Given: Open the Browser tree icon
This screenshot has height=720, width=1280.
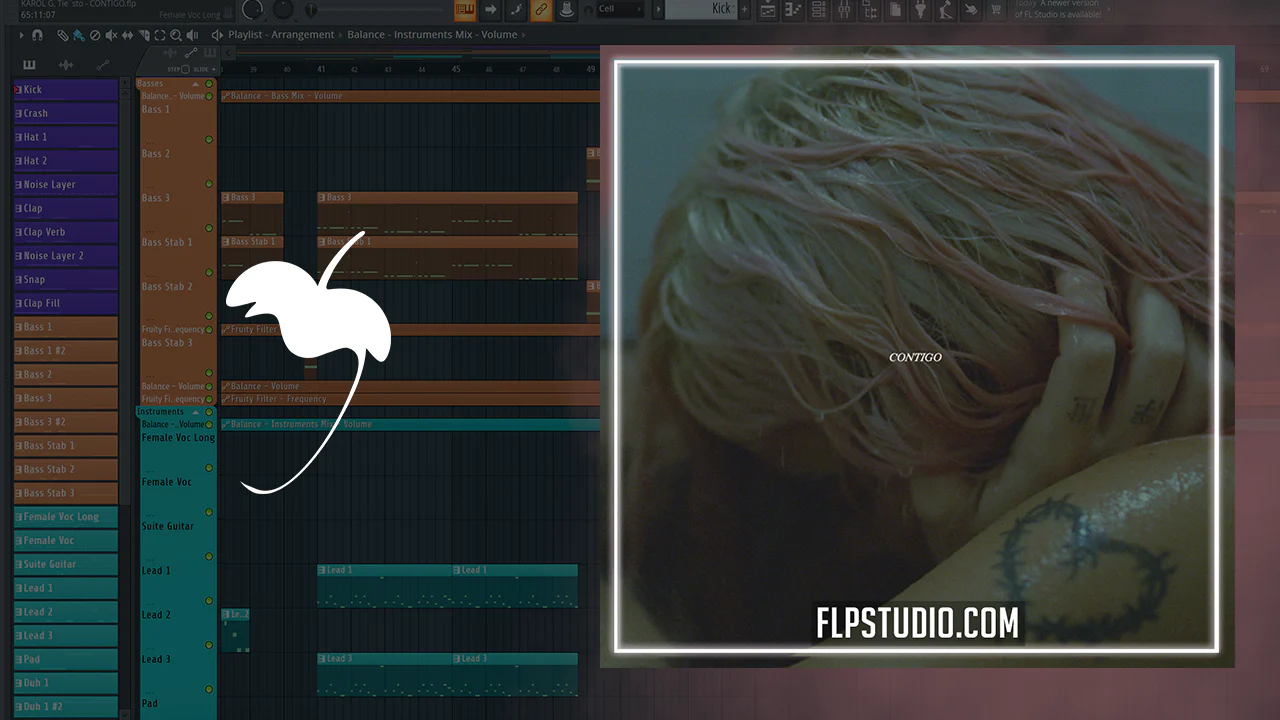Looking at the screenshot, I should coord(868,10).
